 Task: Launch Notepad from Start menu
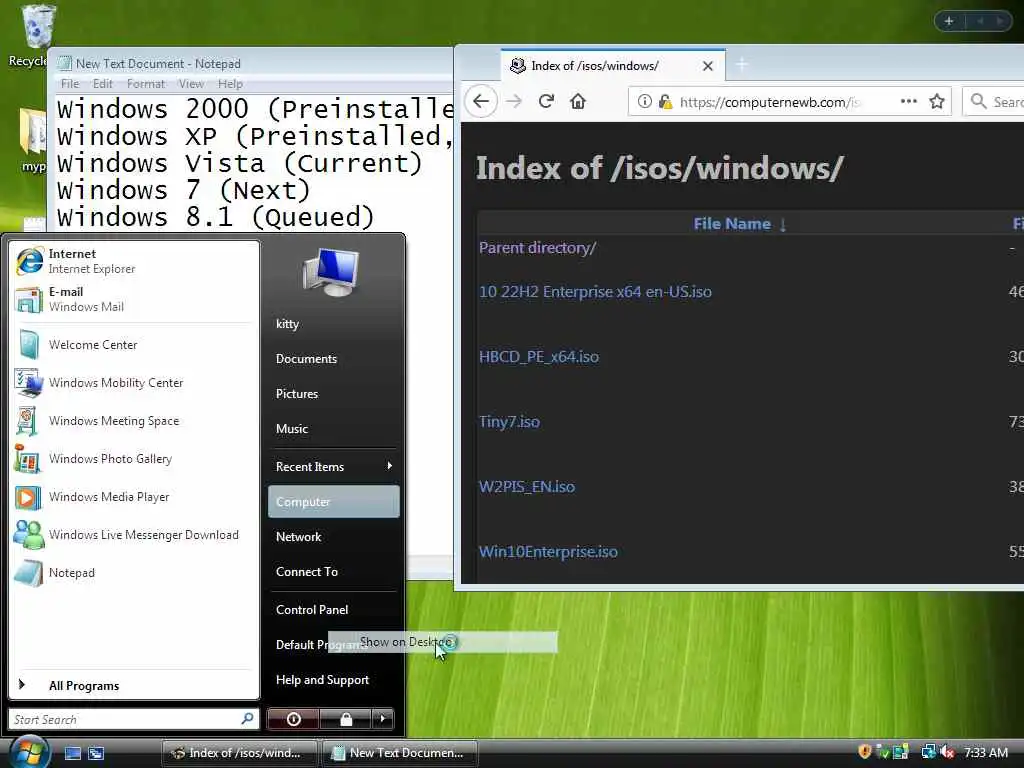134,573
